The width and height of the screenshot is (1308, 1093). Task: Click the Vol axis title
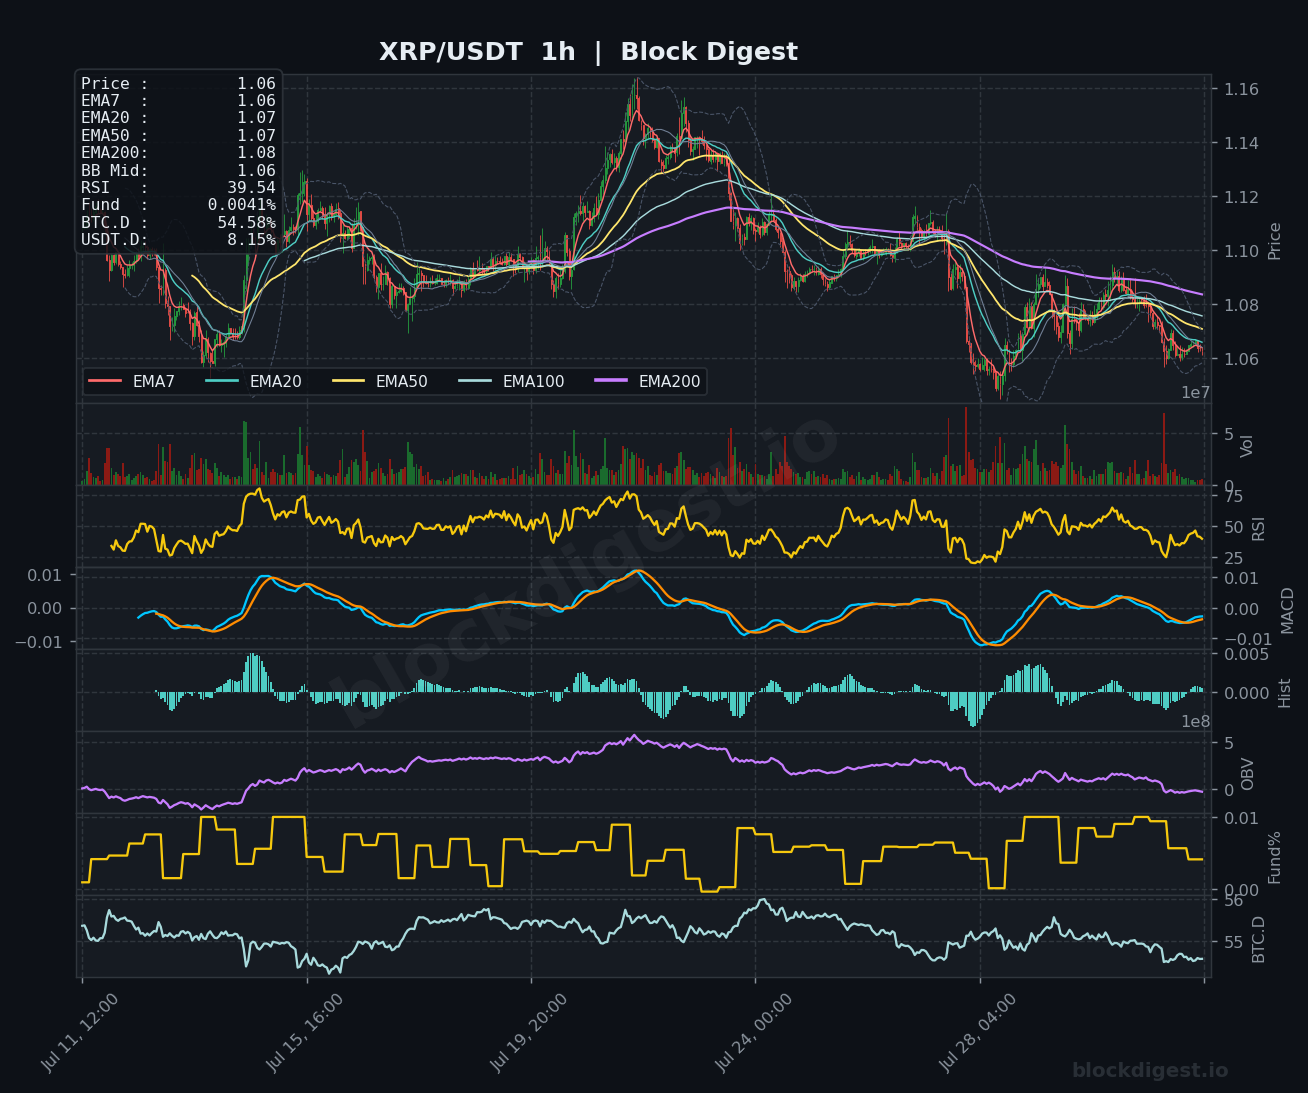pyautogui.click(x=1247, y=446)
